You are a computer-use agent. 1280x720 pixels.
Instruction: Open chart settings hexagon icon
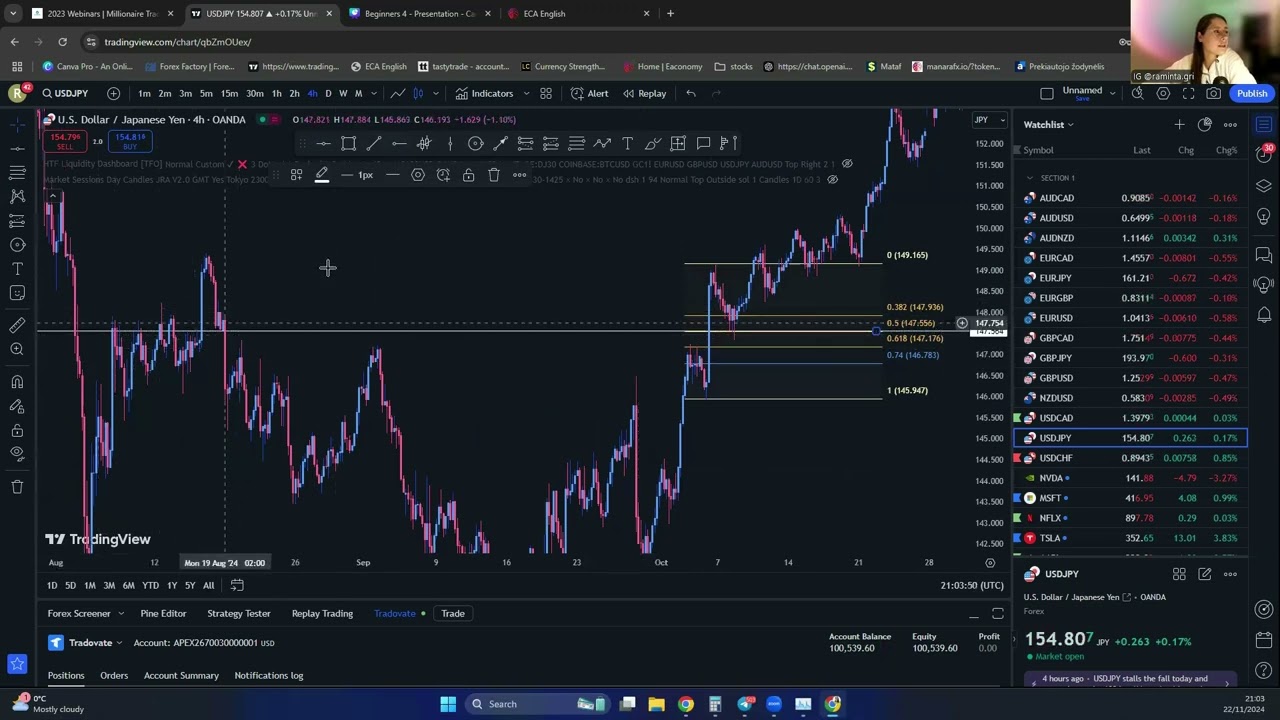1163,93
